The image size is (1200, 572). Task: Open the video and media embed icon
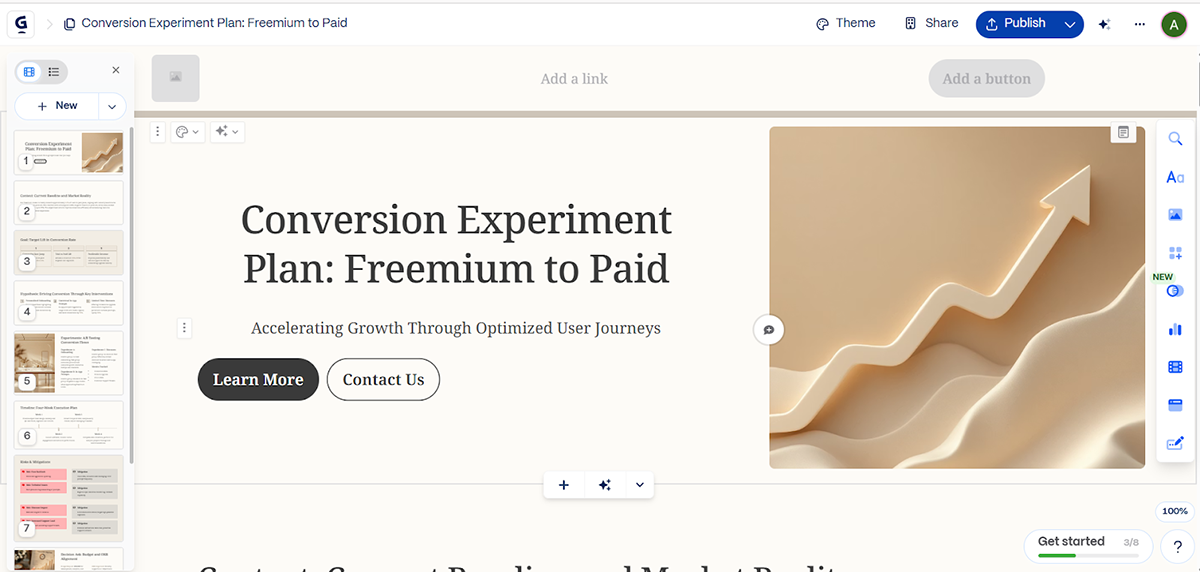1175,367
